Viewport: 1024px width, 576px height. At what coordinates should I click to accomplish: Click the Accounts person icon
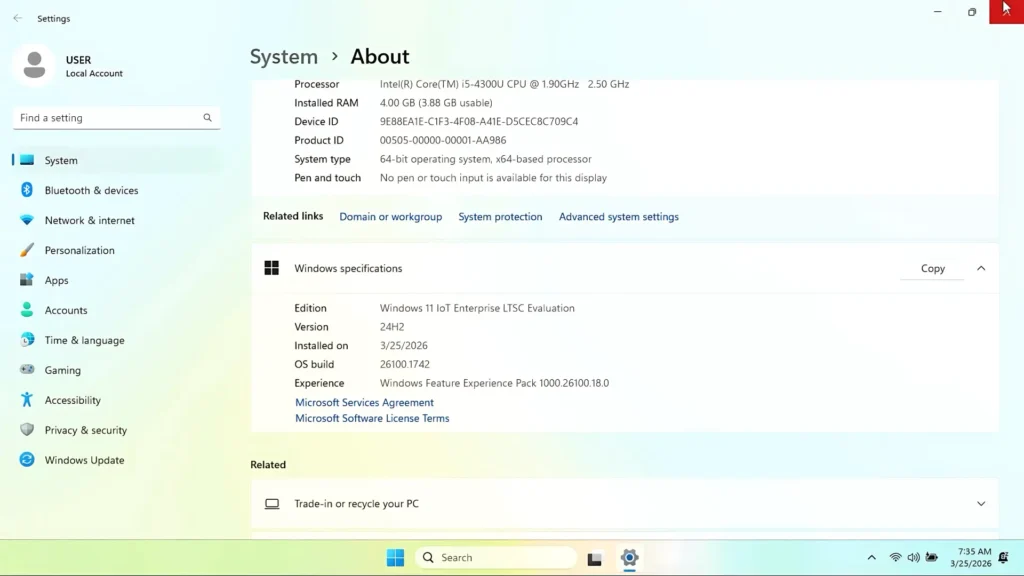pyautogui.click(x=27, y=310)
